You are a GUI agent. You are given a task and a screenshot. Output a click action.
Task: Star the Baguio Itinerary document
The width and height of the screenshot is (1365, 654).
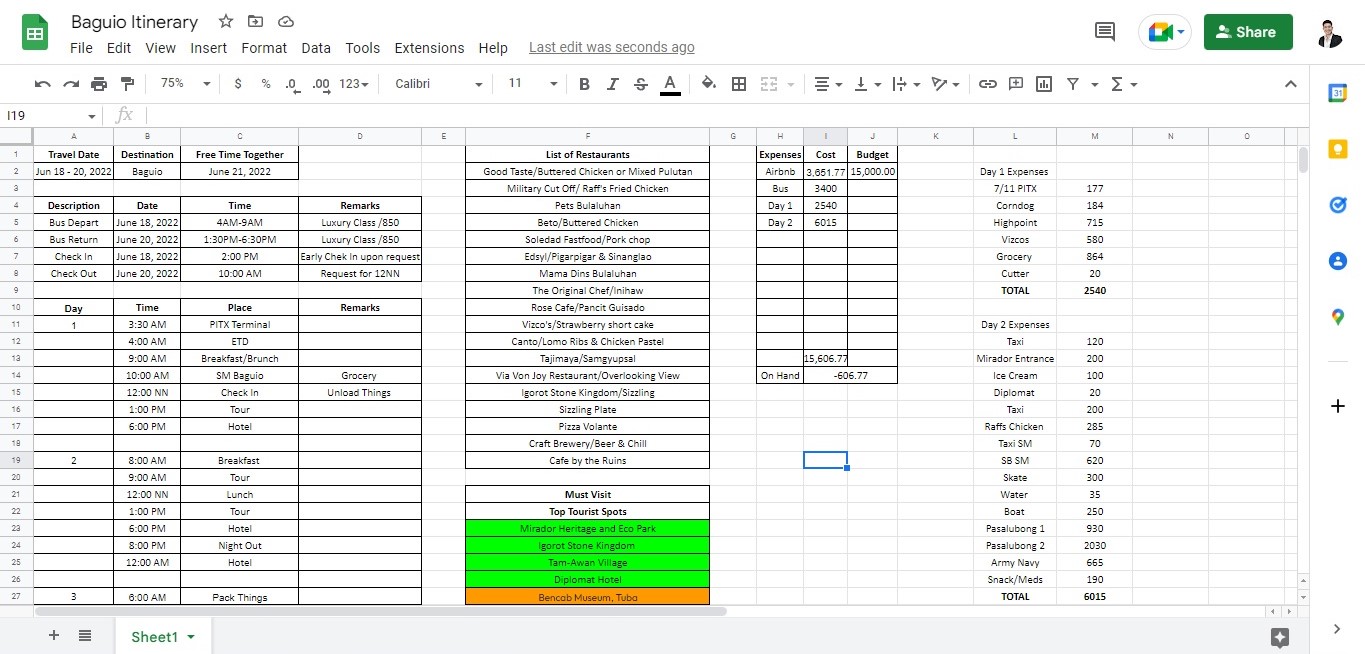226,21
